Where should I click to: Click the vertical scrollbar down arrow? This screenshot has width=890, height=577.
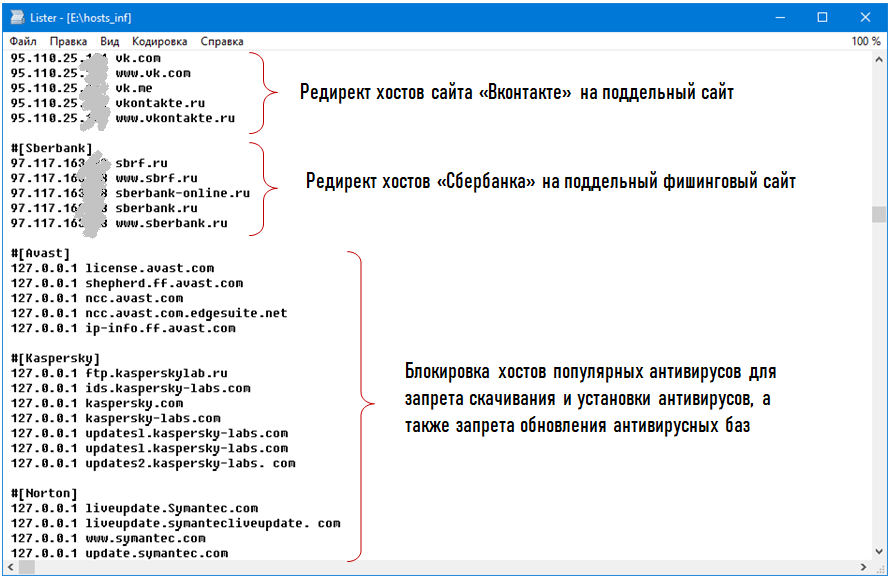[879, 551]
